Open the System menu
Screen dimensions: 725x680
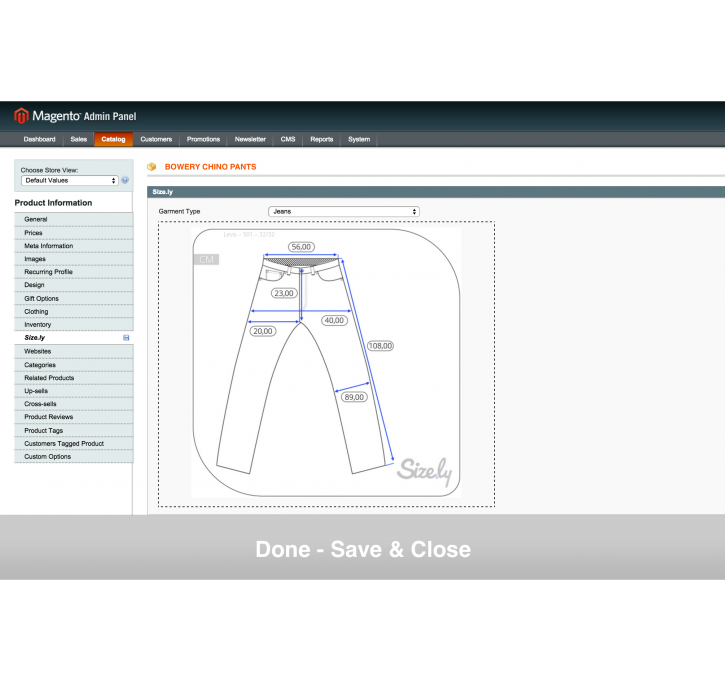359,139
